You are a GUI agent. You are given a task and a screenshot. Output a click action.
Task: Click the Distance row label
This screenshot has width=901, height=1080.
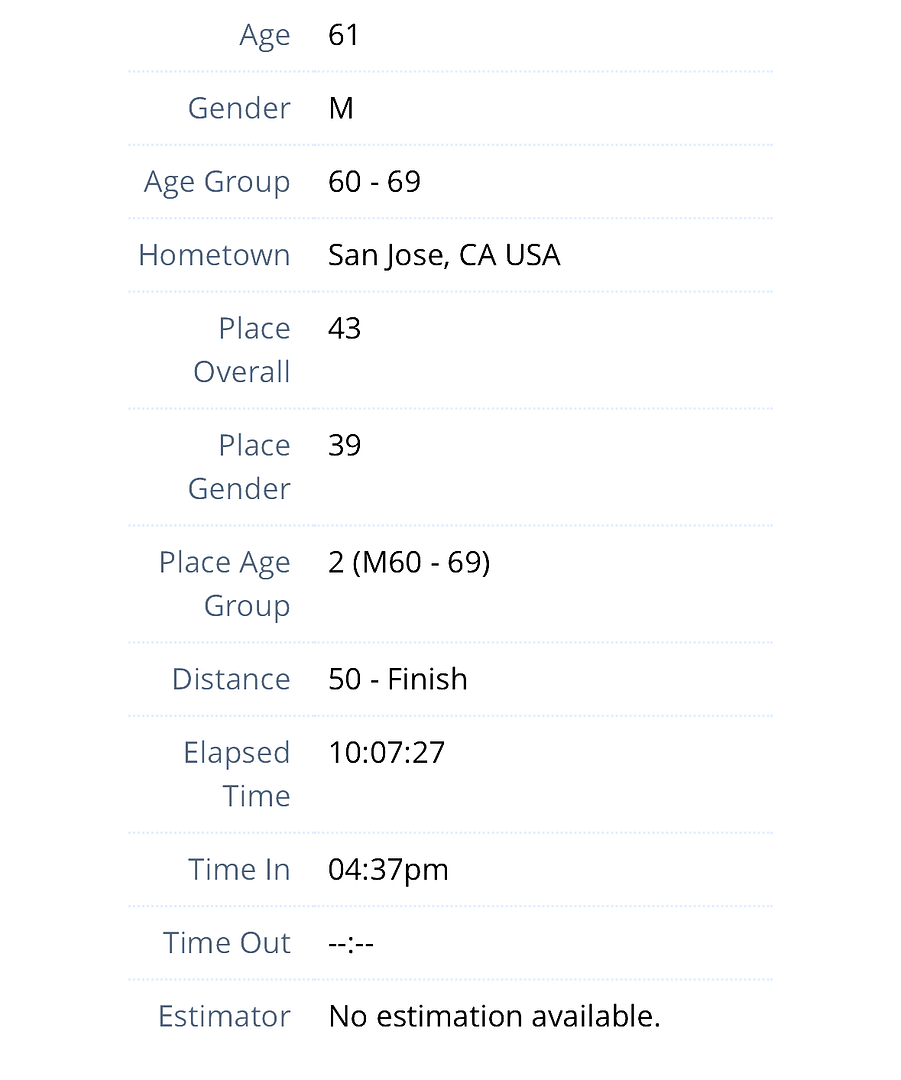point(231,679)
